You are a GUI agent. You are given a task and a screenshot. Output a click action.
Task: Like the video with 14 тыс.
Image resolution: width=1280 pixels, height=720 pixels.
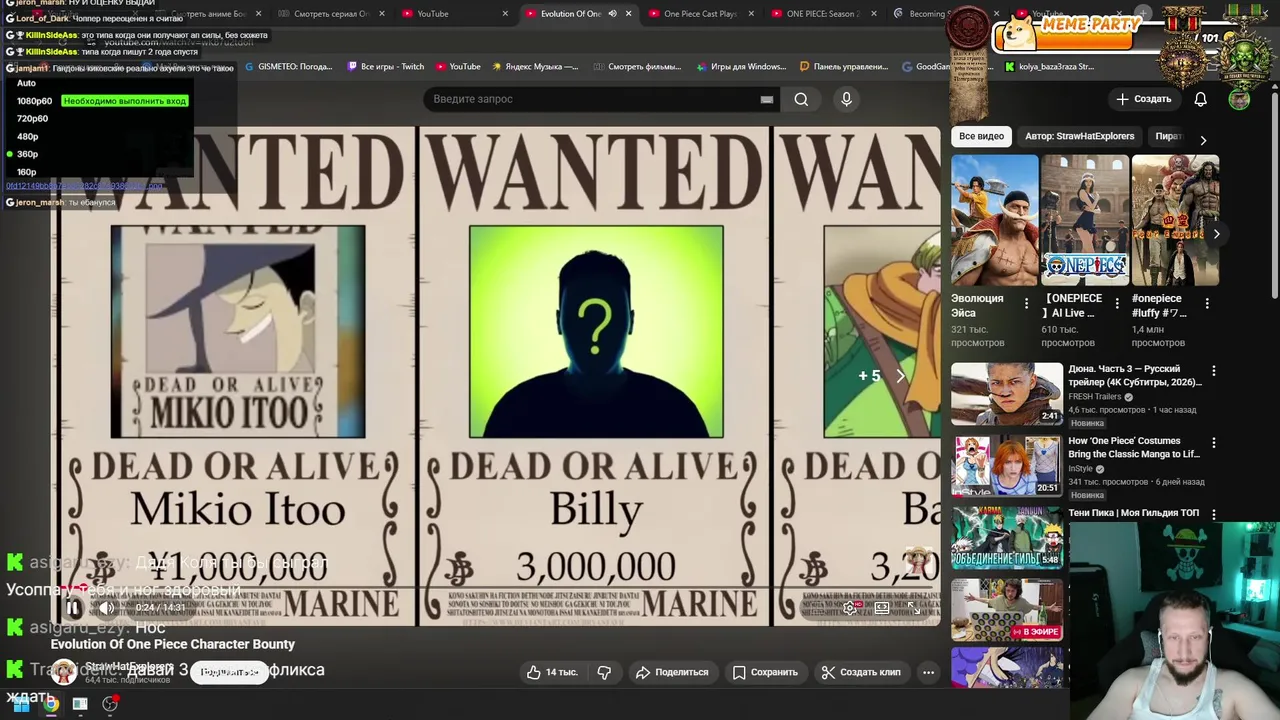552,672
